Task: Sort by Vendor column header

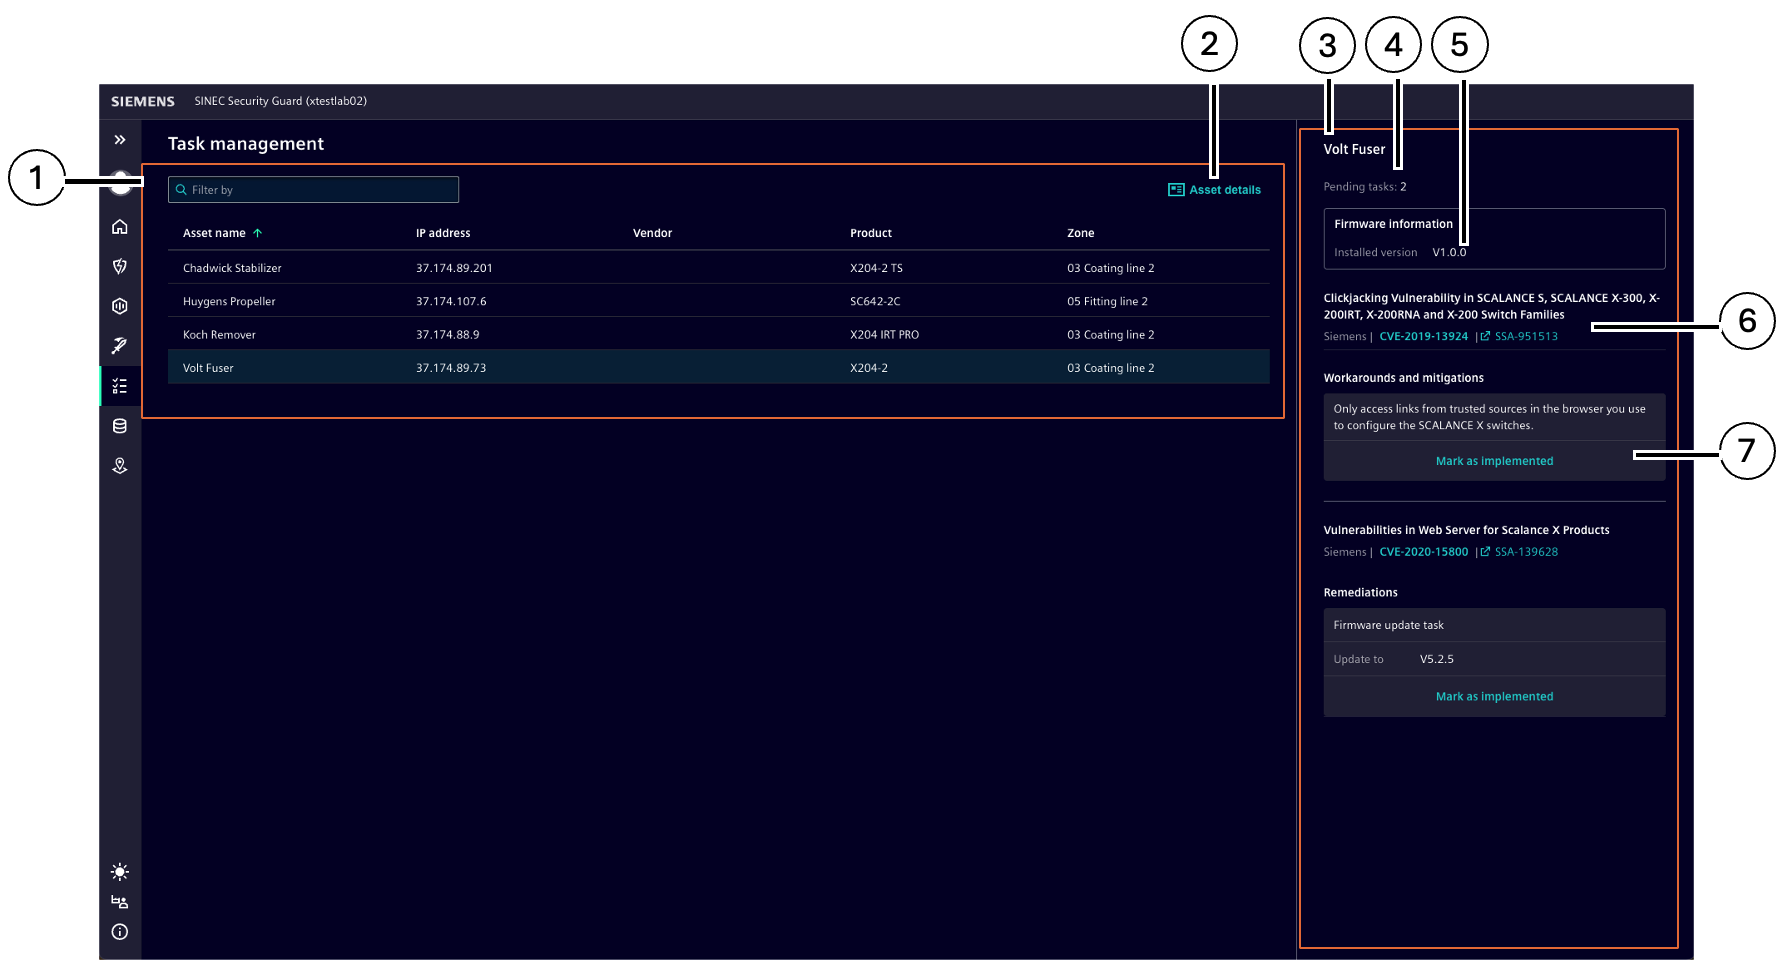Action: (652, 233)
